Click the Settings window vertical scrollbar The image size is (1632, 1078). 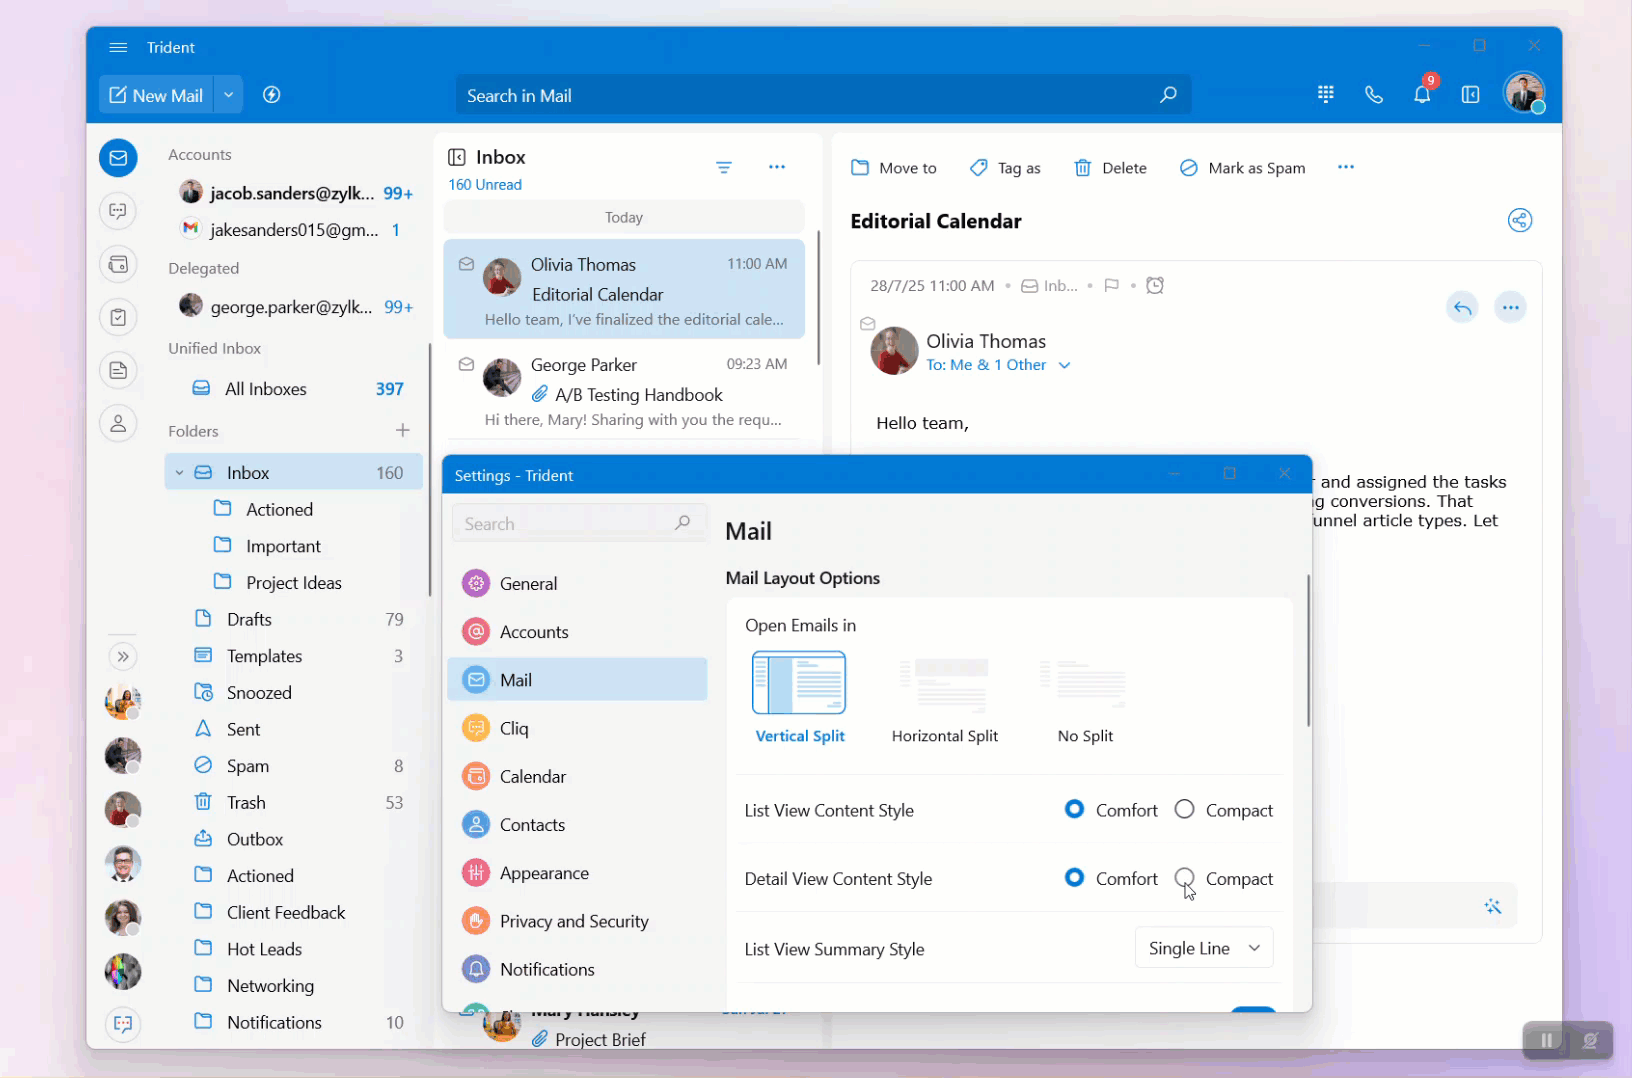coord(1307,650)
